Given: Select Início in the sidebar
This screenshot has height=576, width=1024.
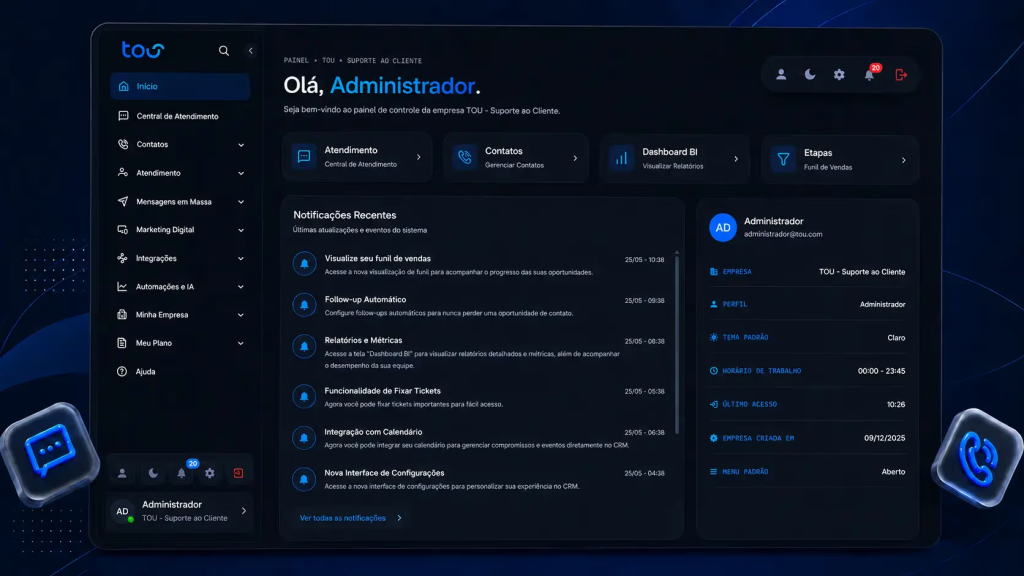Looking at the screenshot, I should (x=180, y=86).
